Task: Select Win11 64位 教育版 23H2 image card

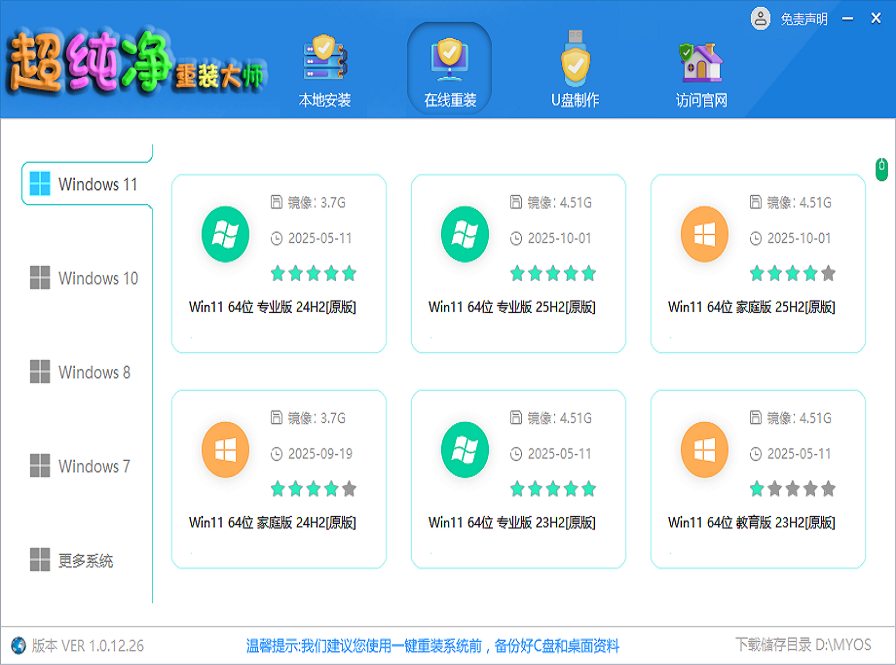Action: coord(757,479)
